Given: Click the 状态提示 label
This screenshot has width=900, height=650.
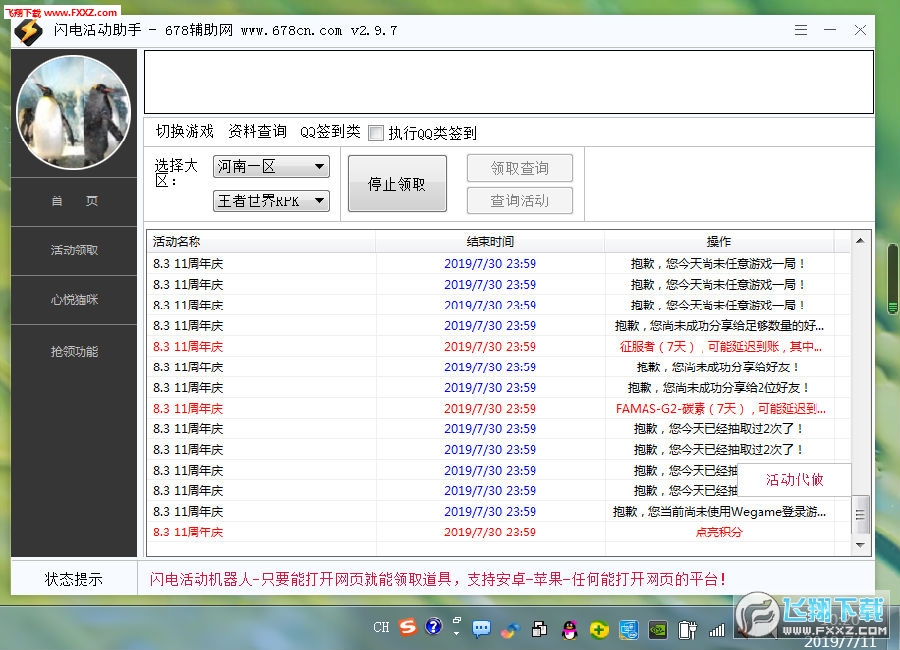Looking at the screenshot, I should pyautogui.click(x=73, y=579).
